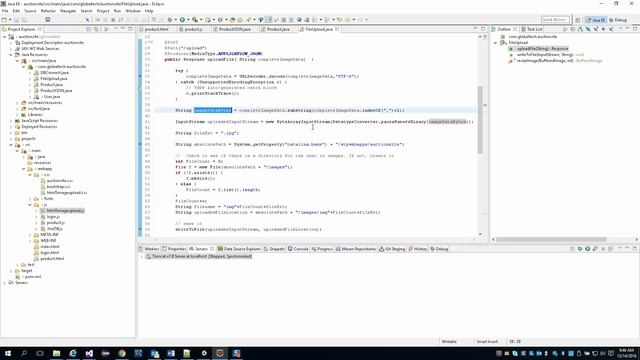
Task: Click the Quick Access search field
Action: [555, 20]
